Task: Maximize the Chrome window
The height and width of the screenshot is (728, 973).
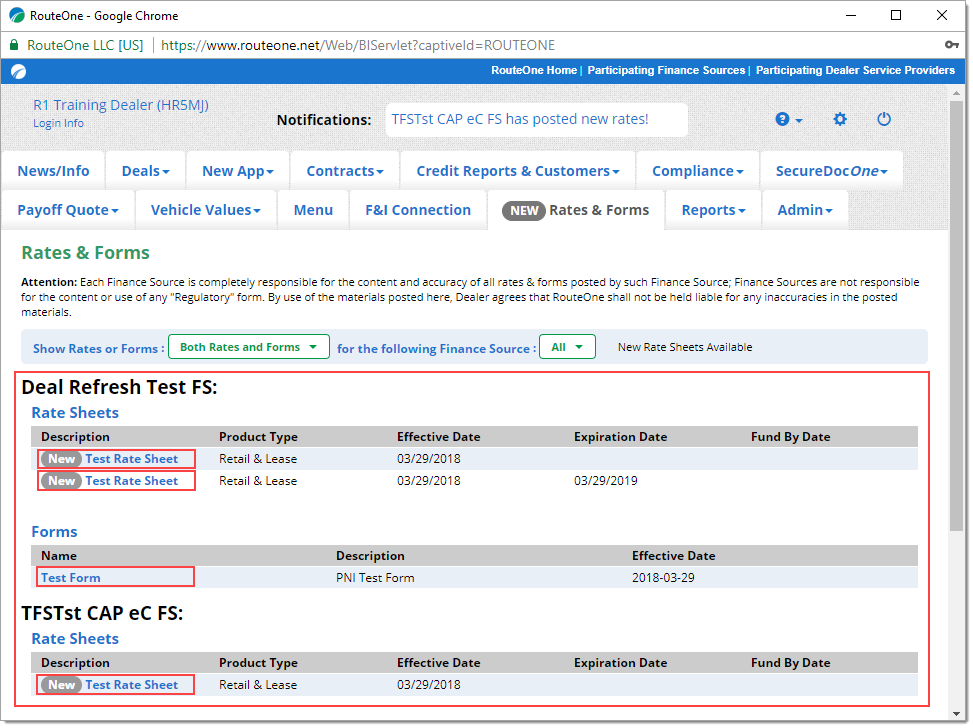Action: (x=895, y=15)
